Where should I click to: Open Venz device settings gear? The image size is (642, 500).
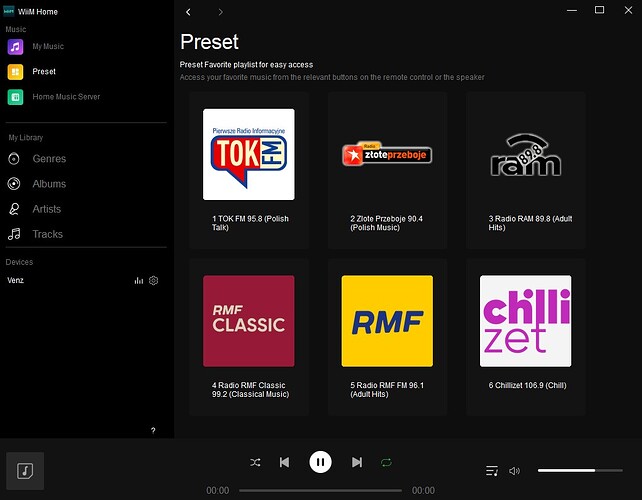pyautogui.click(x=154, y=281)
